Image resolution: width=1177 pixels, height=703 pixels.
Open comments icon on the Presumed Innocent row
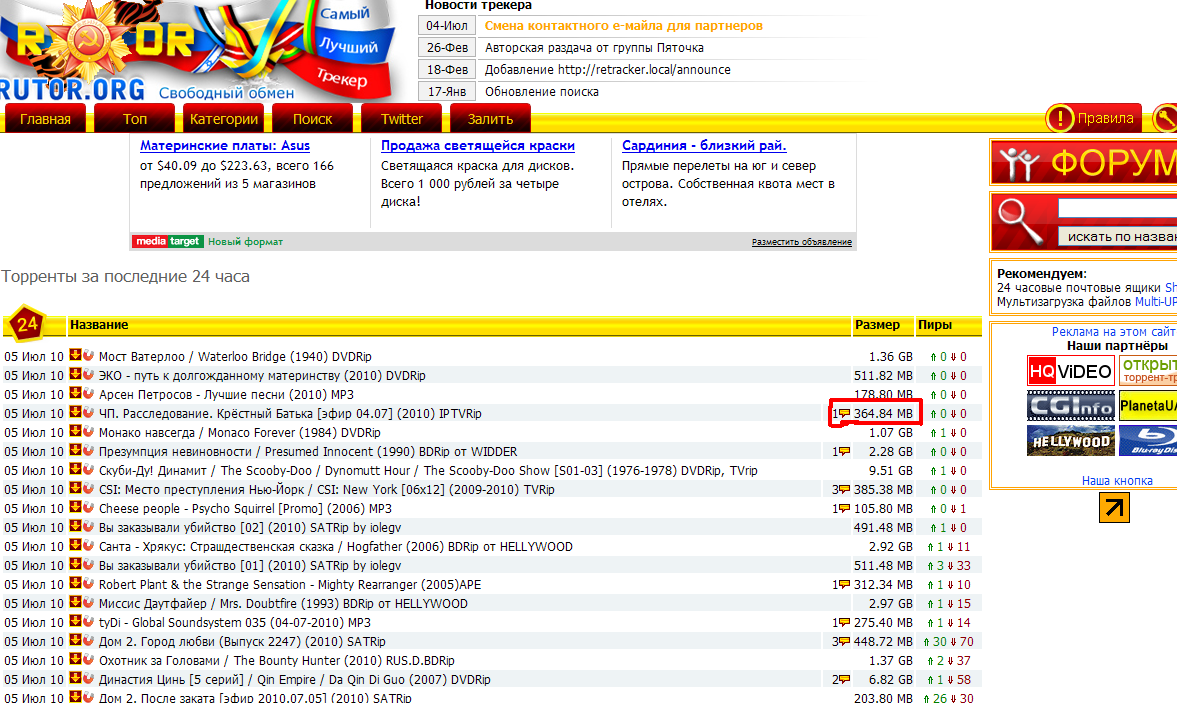pos(844,452)
